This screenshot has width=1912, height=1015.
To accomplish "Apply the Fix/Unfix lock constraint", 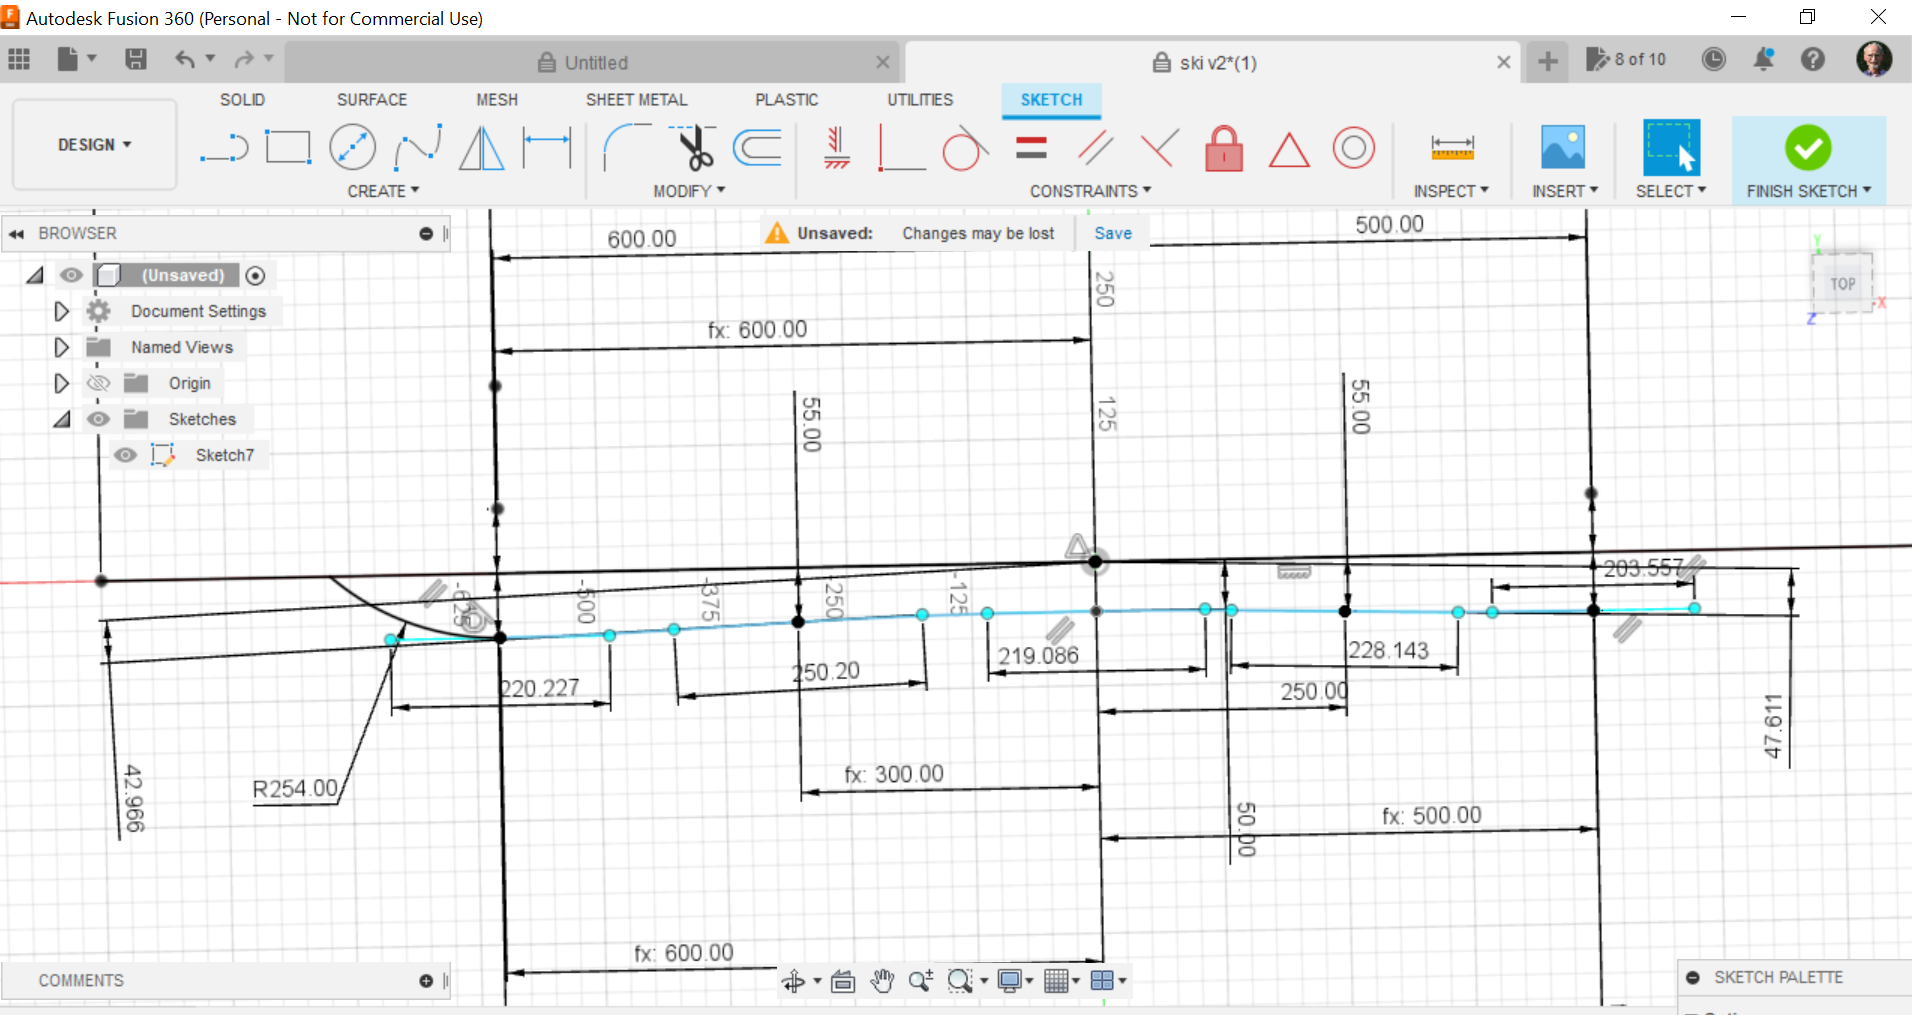I will point(1224,149).
